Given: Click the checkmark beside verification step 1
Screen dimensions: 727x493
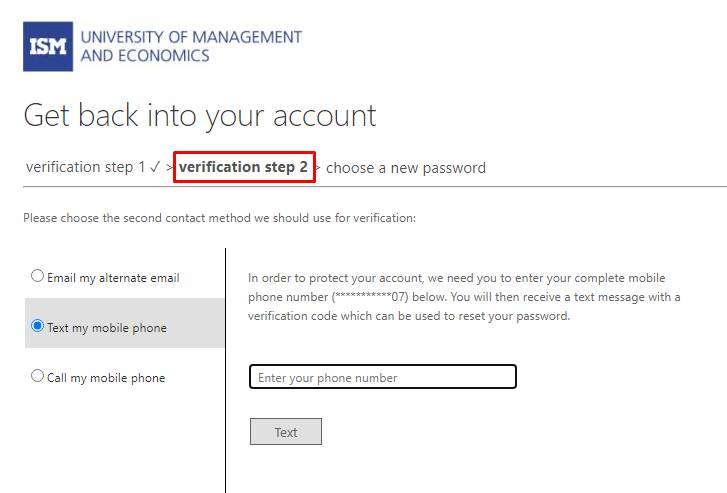Looking at the screenshot, I should [x=155, y=166].
